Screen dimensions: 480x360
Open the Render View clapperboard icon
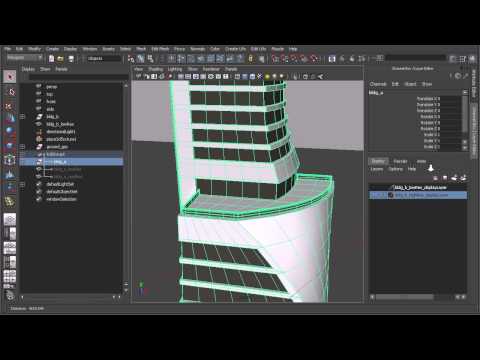(332, 59)
